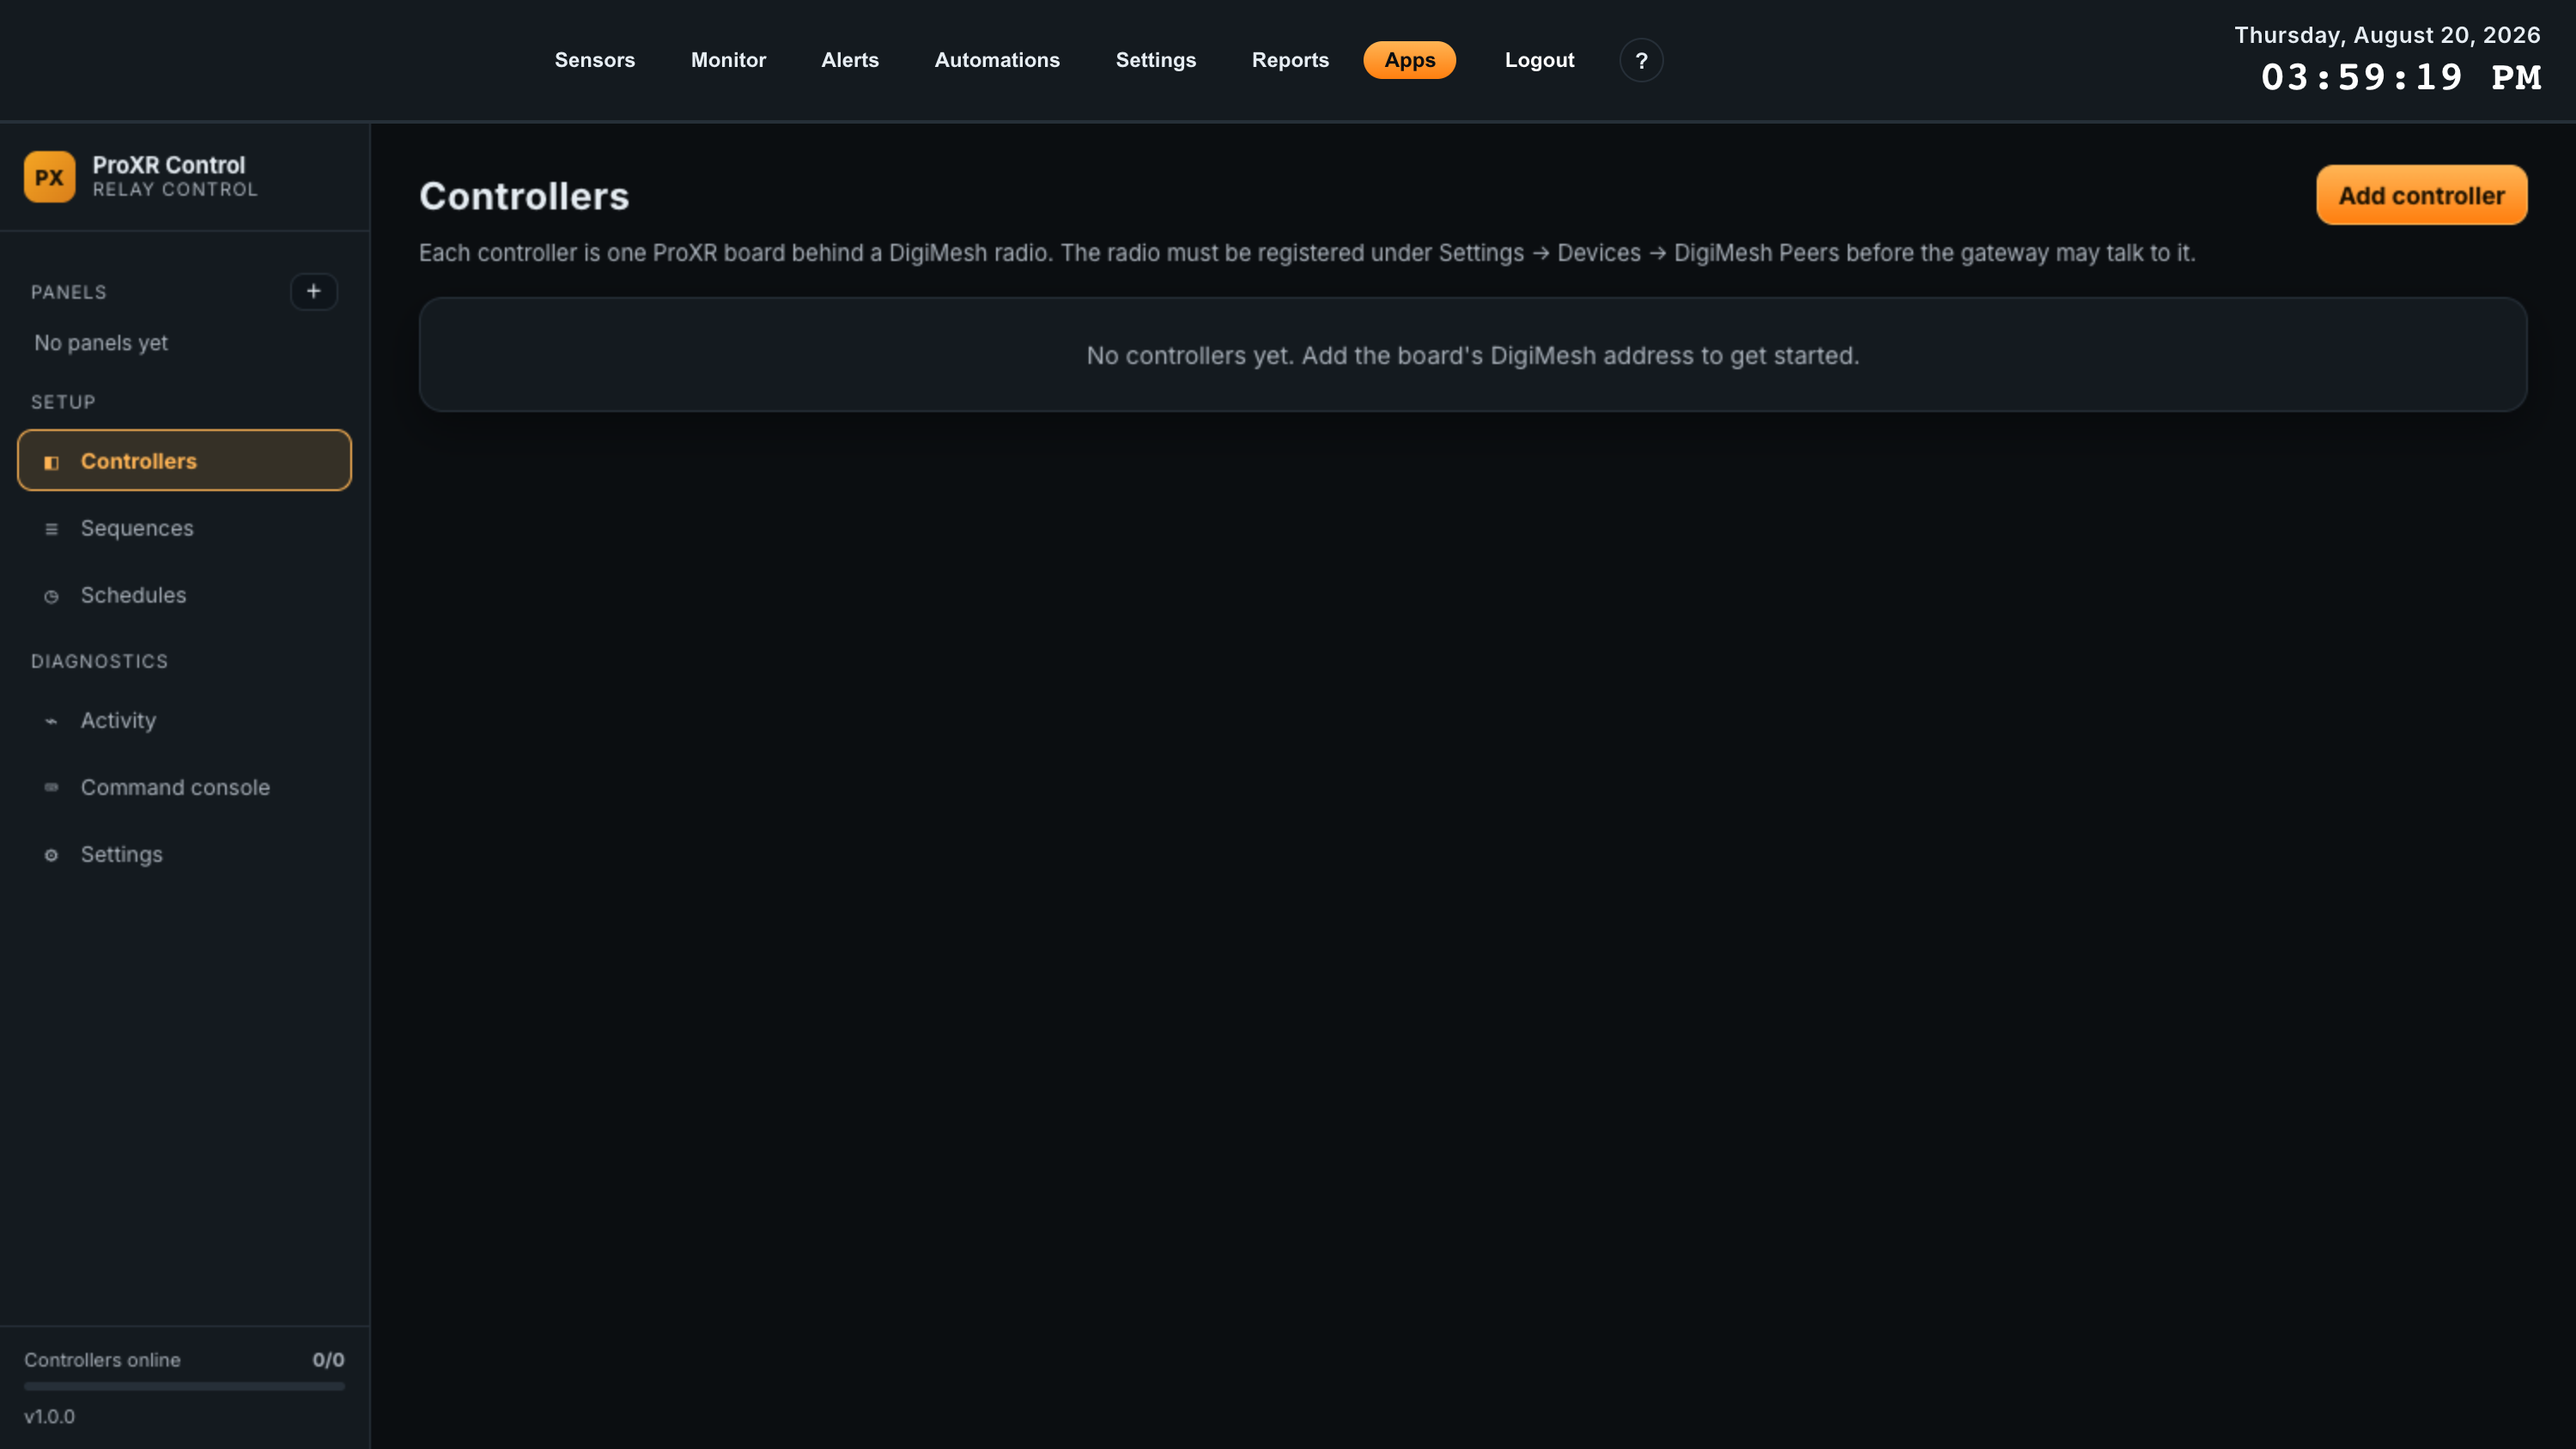
Task: Click the SETUP section header
Action: coord(63,402)
